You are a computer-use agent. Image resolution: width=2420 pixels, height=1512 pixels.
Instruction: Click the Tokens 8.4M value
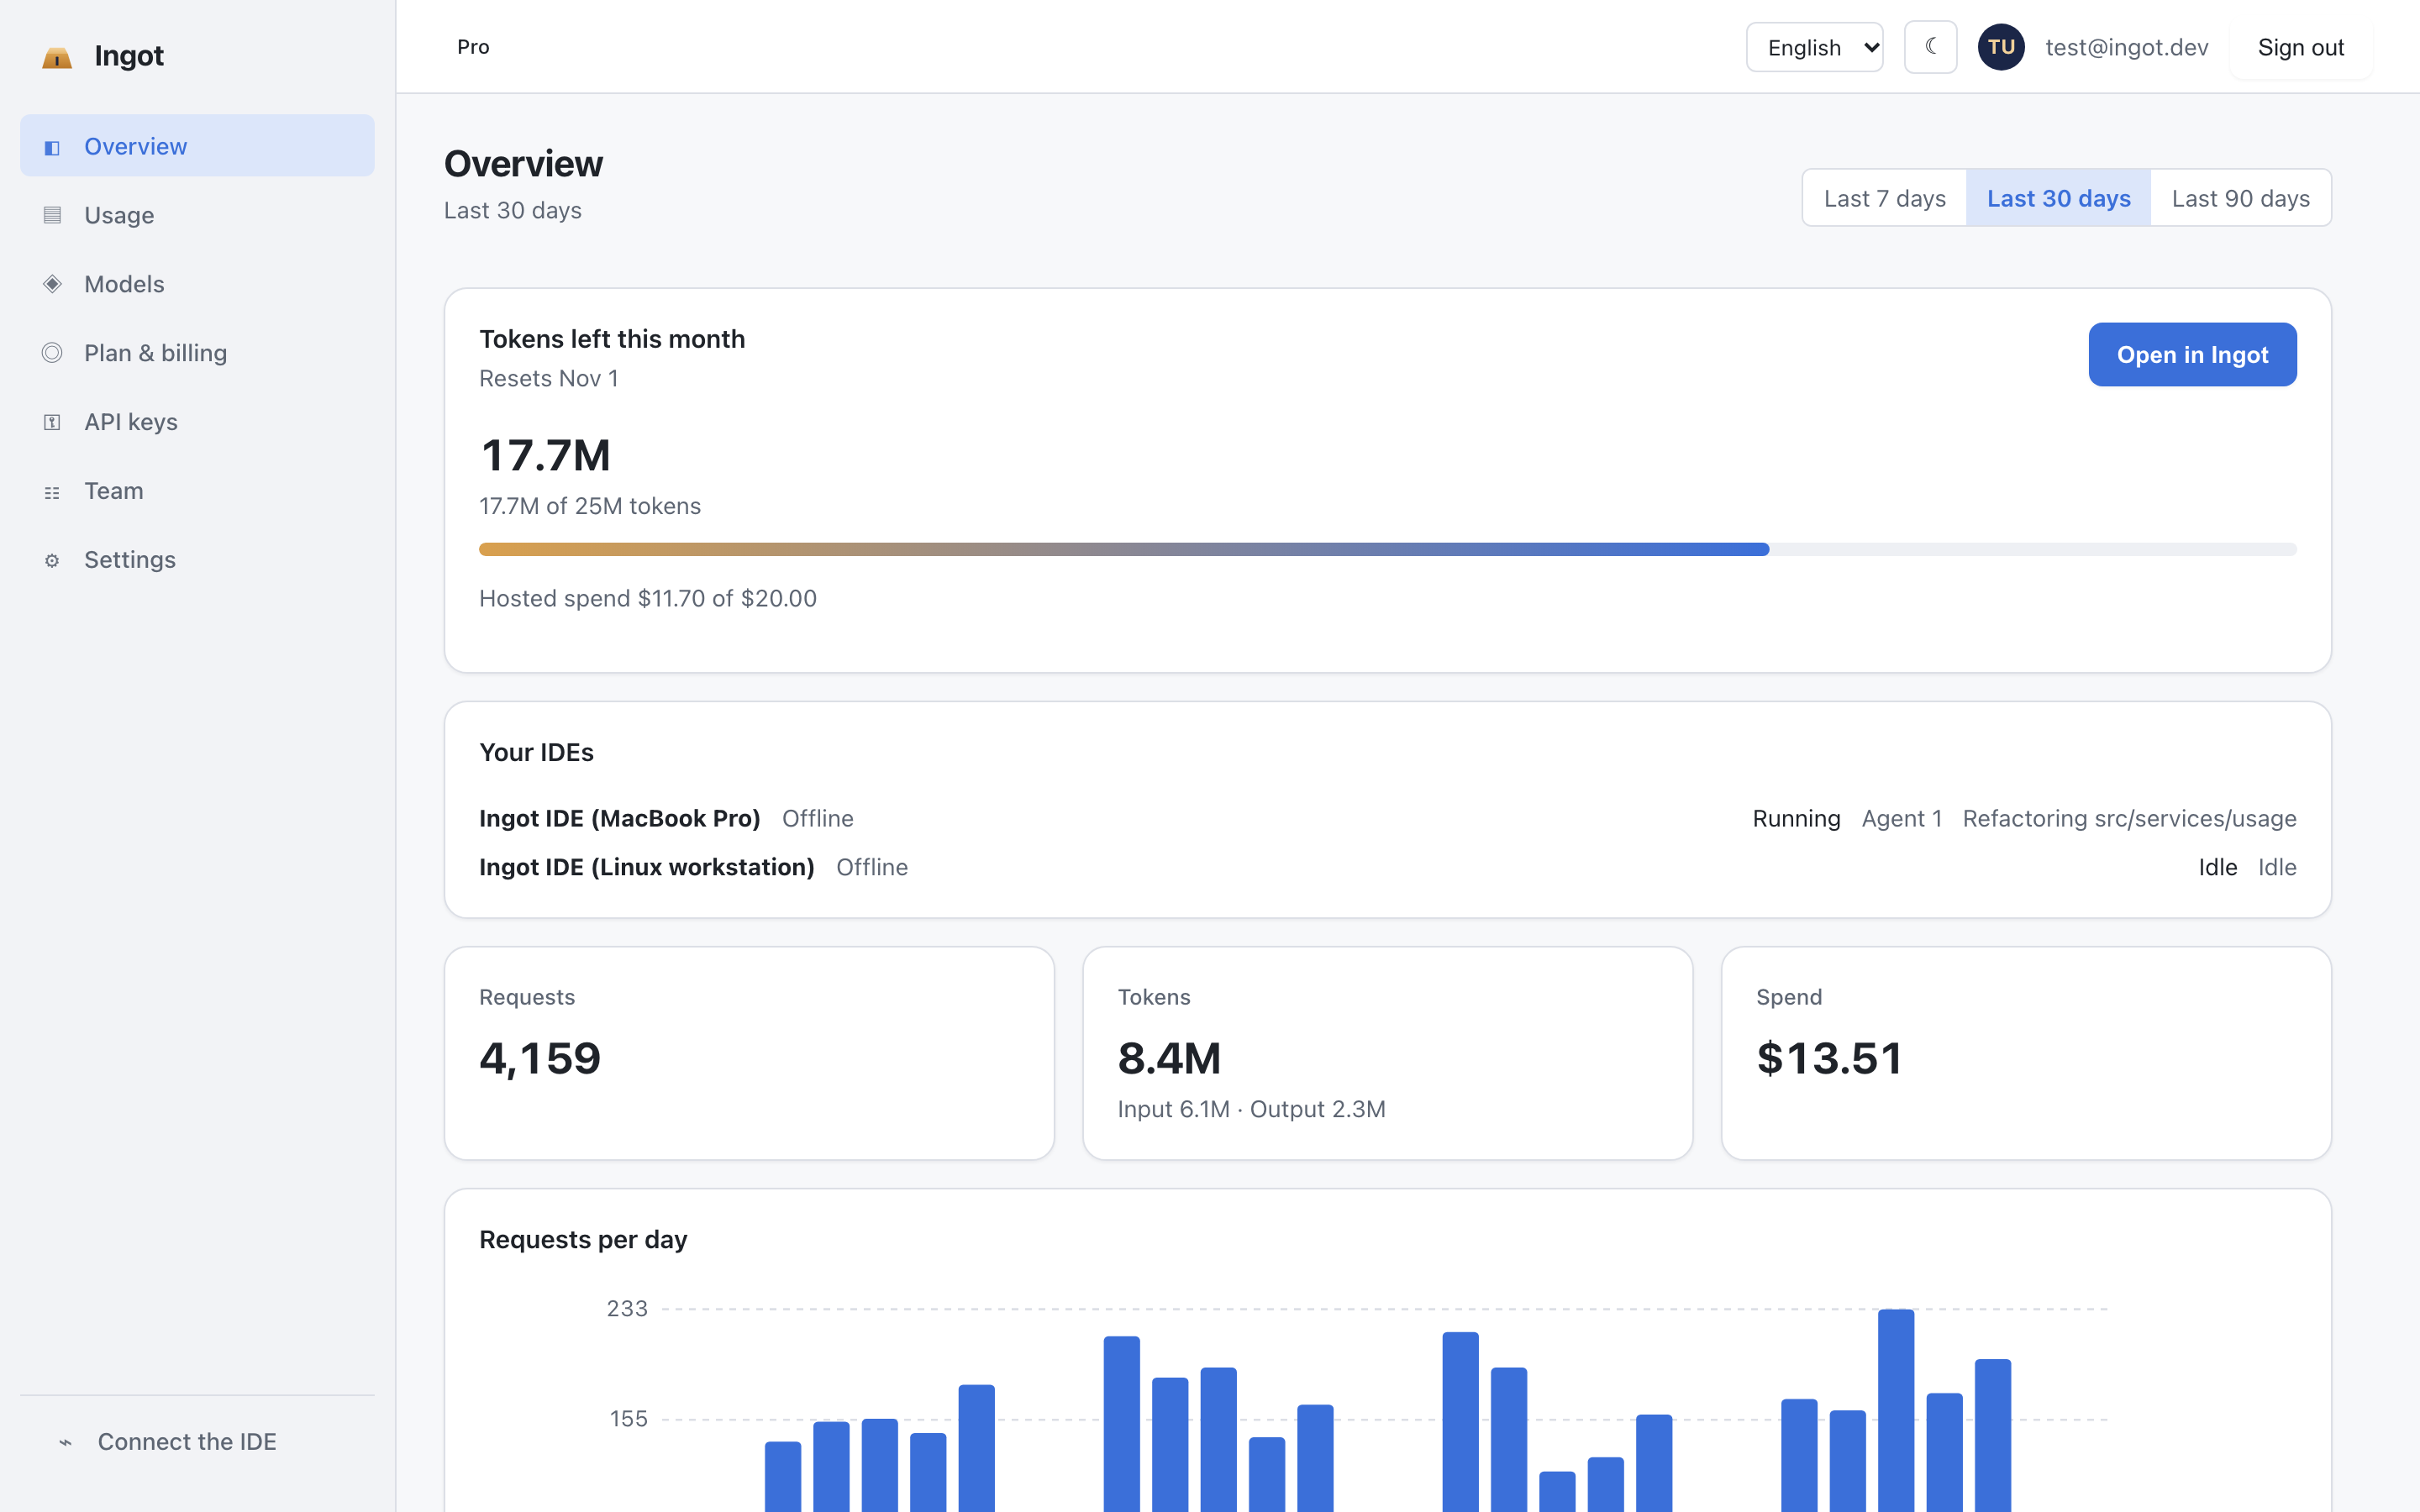(1169, 1058)
